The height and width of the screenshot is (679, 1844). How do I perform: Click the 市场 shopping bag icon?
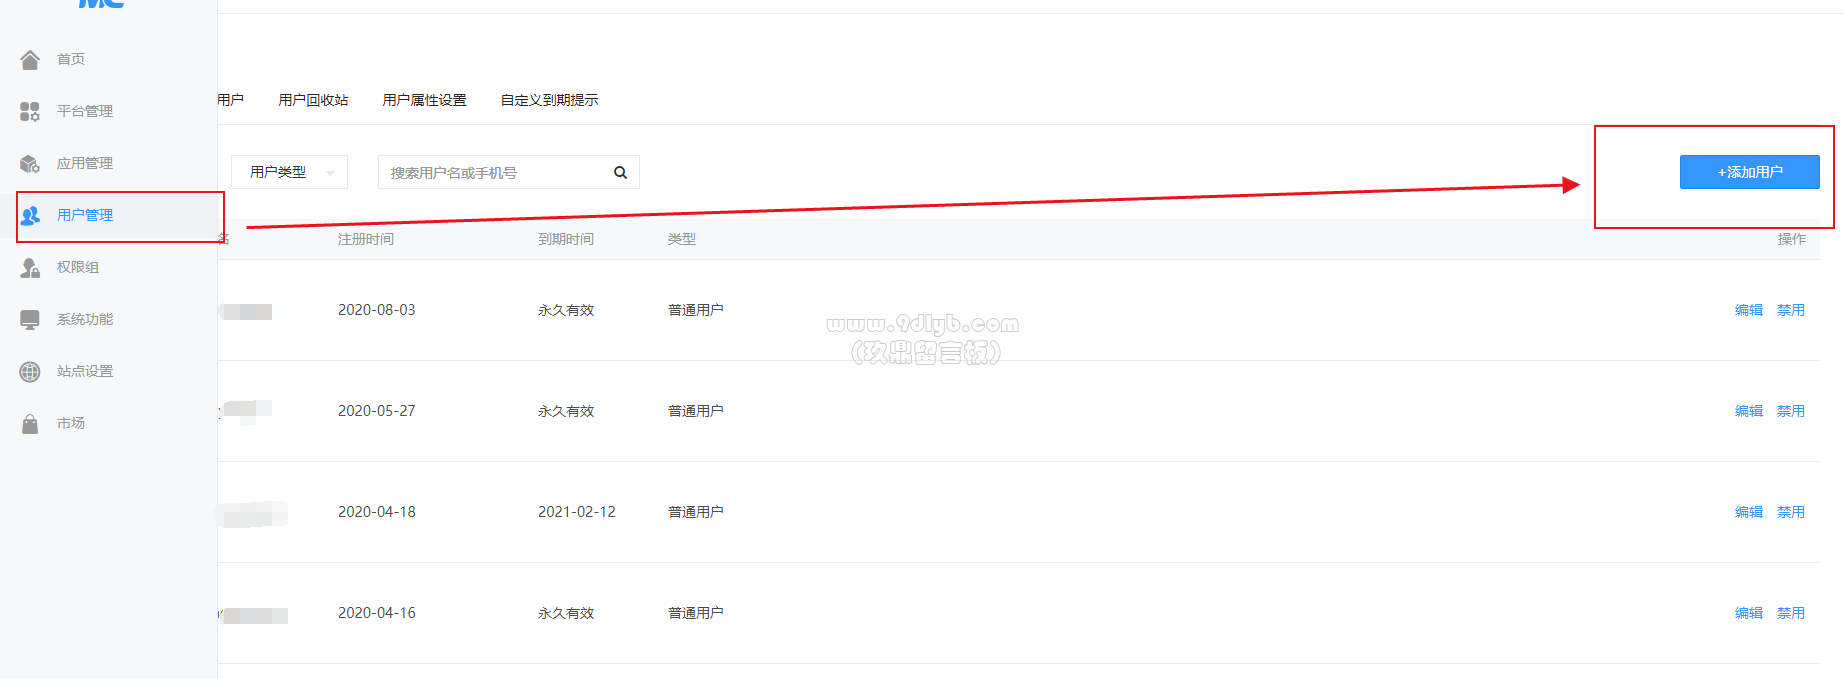pos(30,423)
